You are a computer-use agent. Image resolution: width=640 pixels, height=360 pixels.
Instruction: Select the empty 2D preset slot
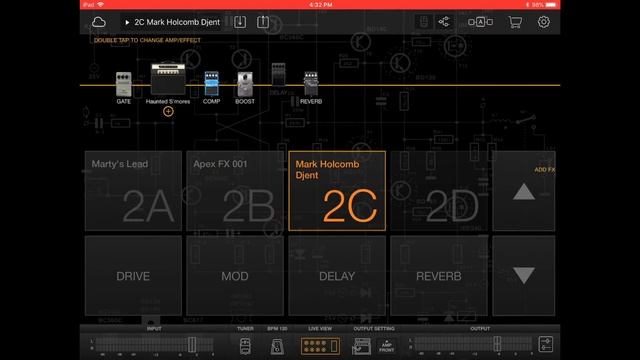(x=439, y=191)
